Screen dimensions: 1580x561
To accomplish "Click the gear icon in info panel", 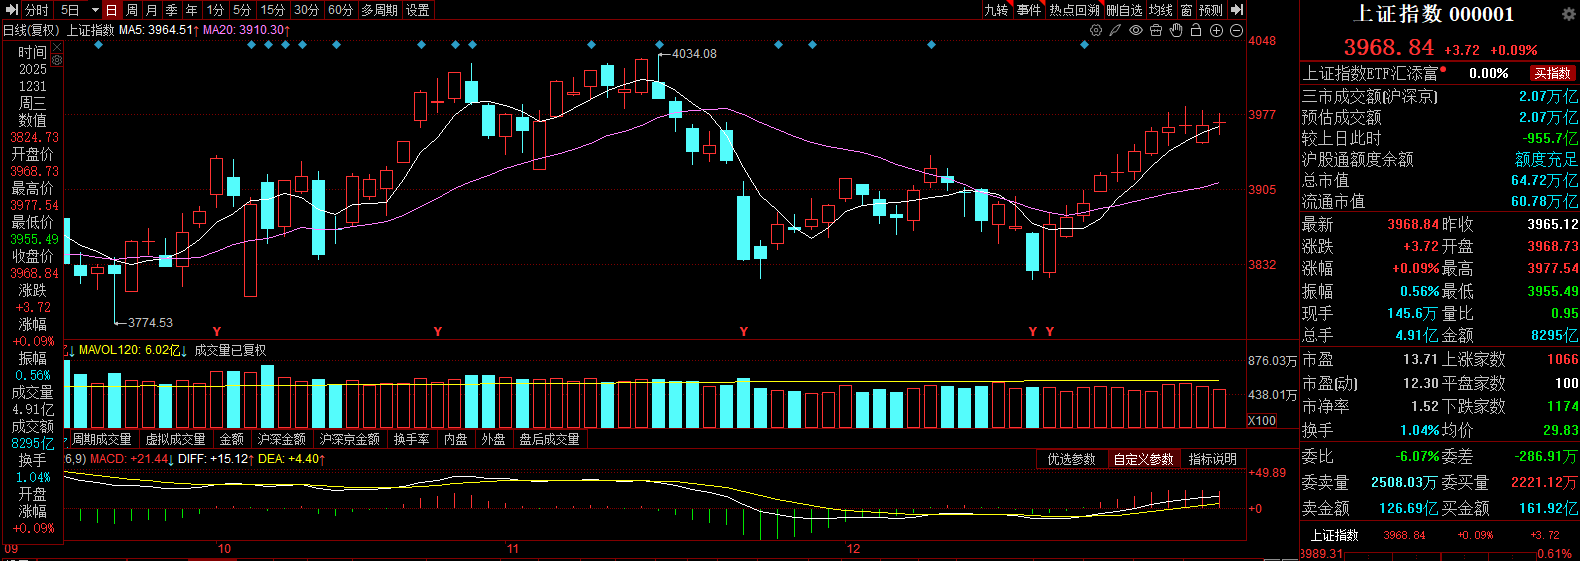I will (x=1568, y=15).
